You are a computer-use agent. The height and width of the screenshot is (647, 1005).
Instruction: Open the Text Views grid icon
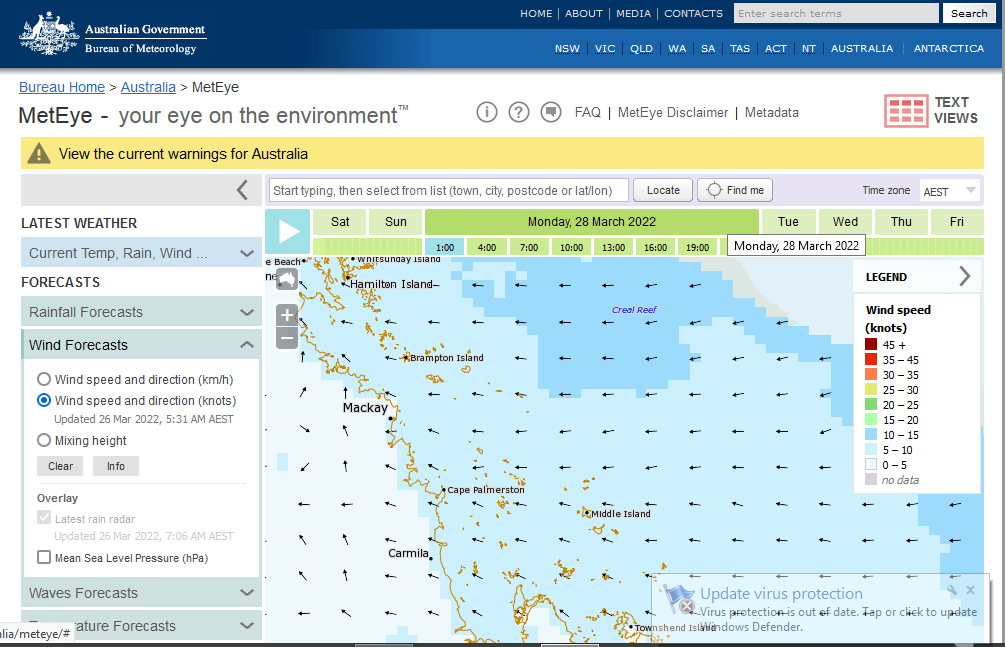(x=905, y=111)
